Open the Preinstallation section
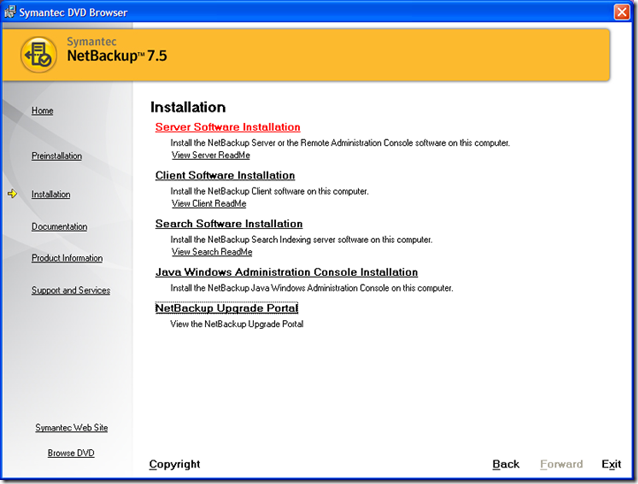Viewport: 638px width, 484px height. coord(57,156)
